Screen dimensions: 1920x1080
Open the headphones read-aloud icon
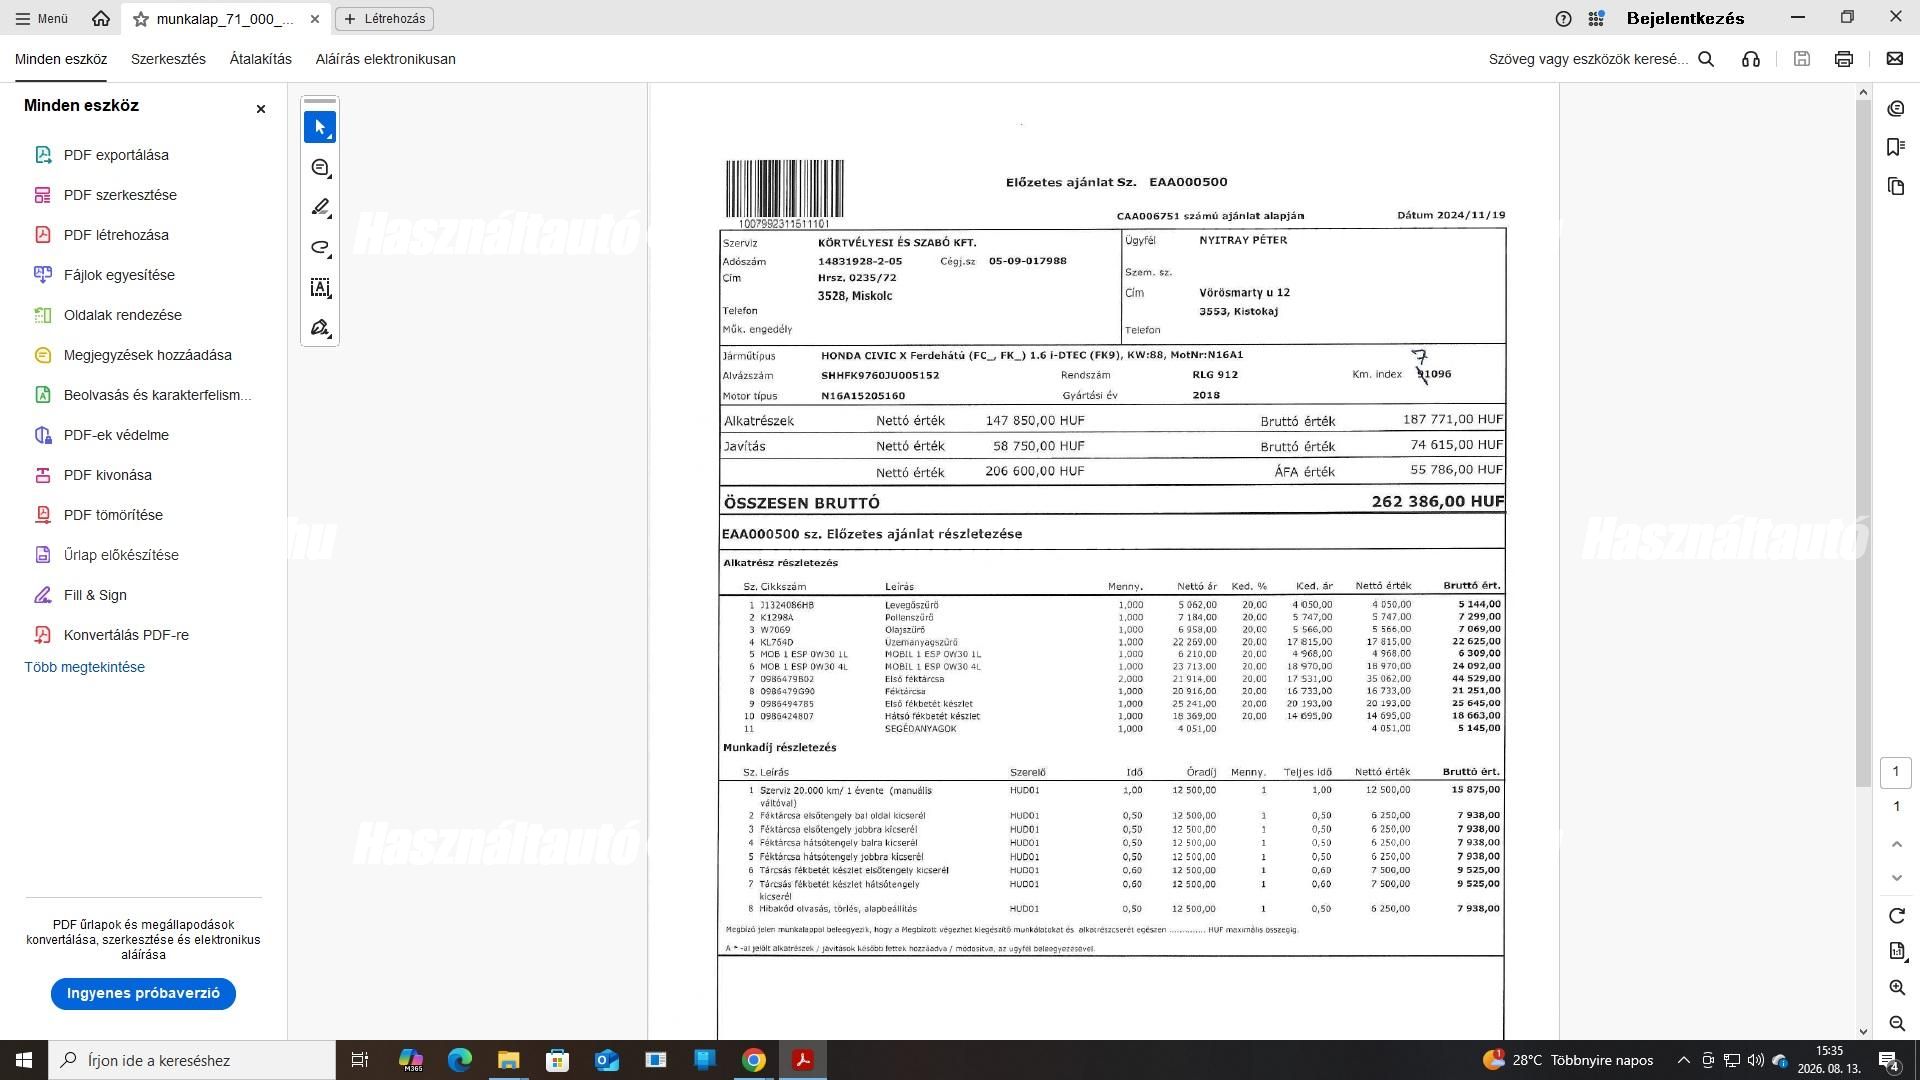tap(1751, 59)
